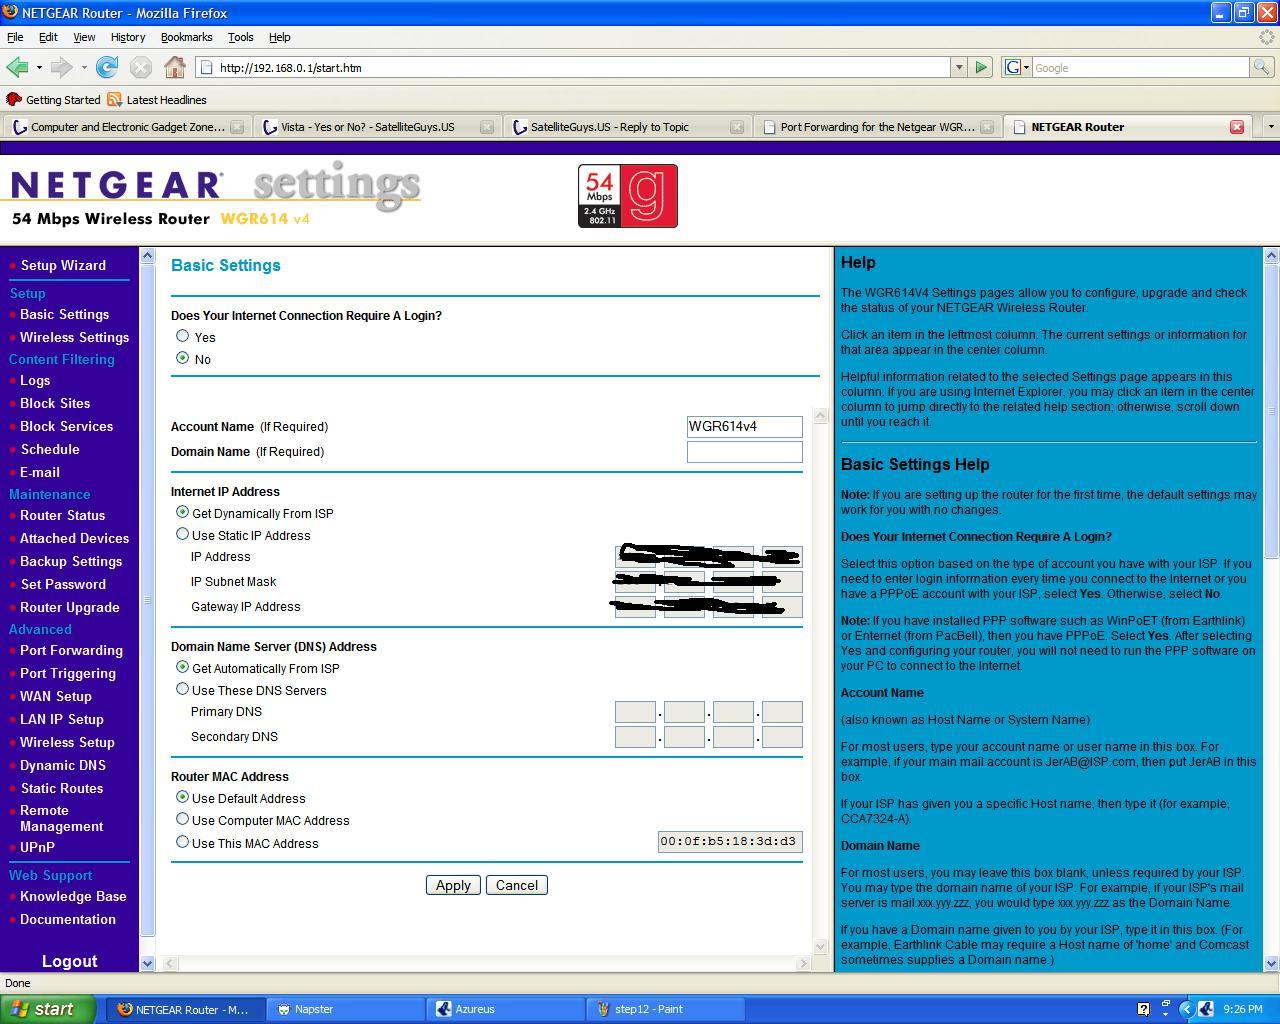Click the sidebar menu scroll down arrow

147,963
